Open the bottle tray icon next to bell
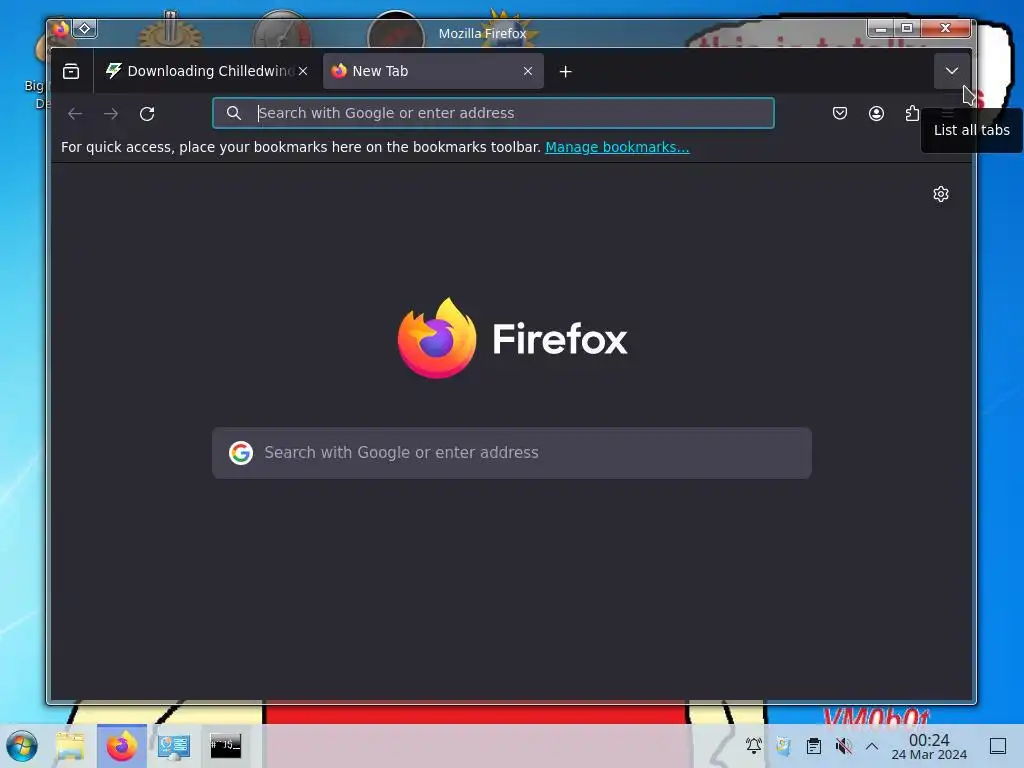 (784, 746)
